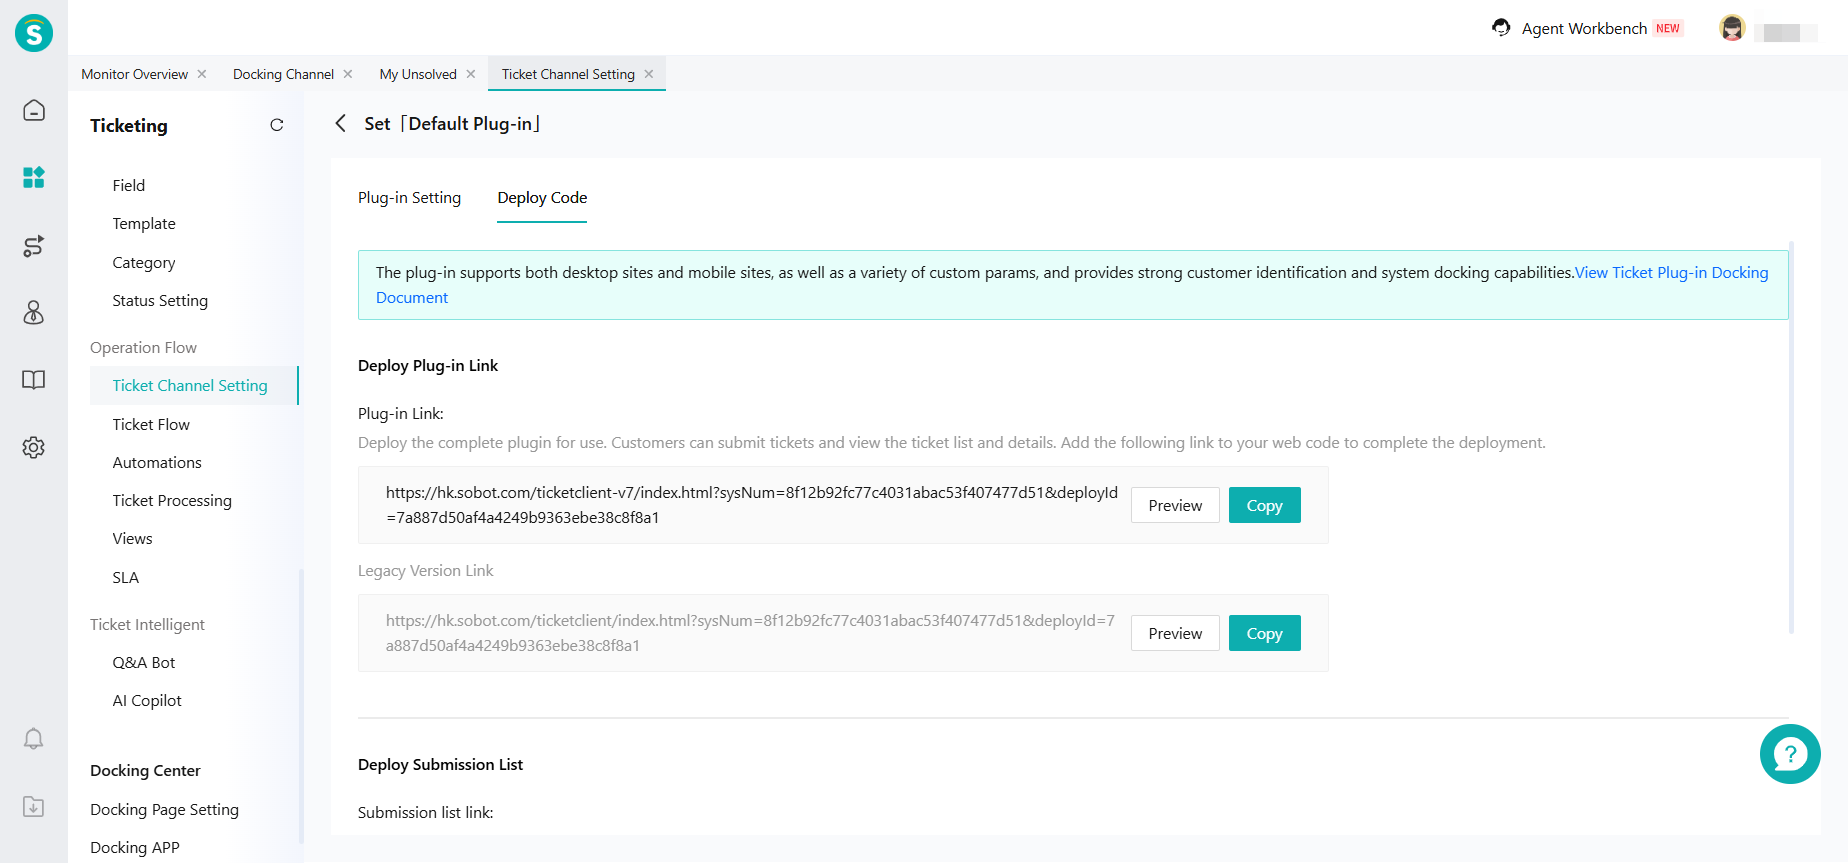The image size is (1848, 863).
Task: Close the Docking Channel tab
Action: (x=348, y=74)
